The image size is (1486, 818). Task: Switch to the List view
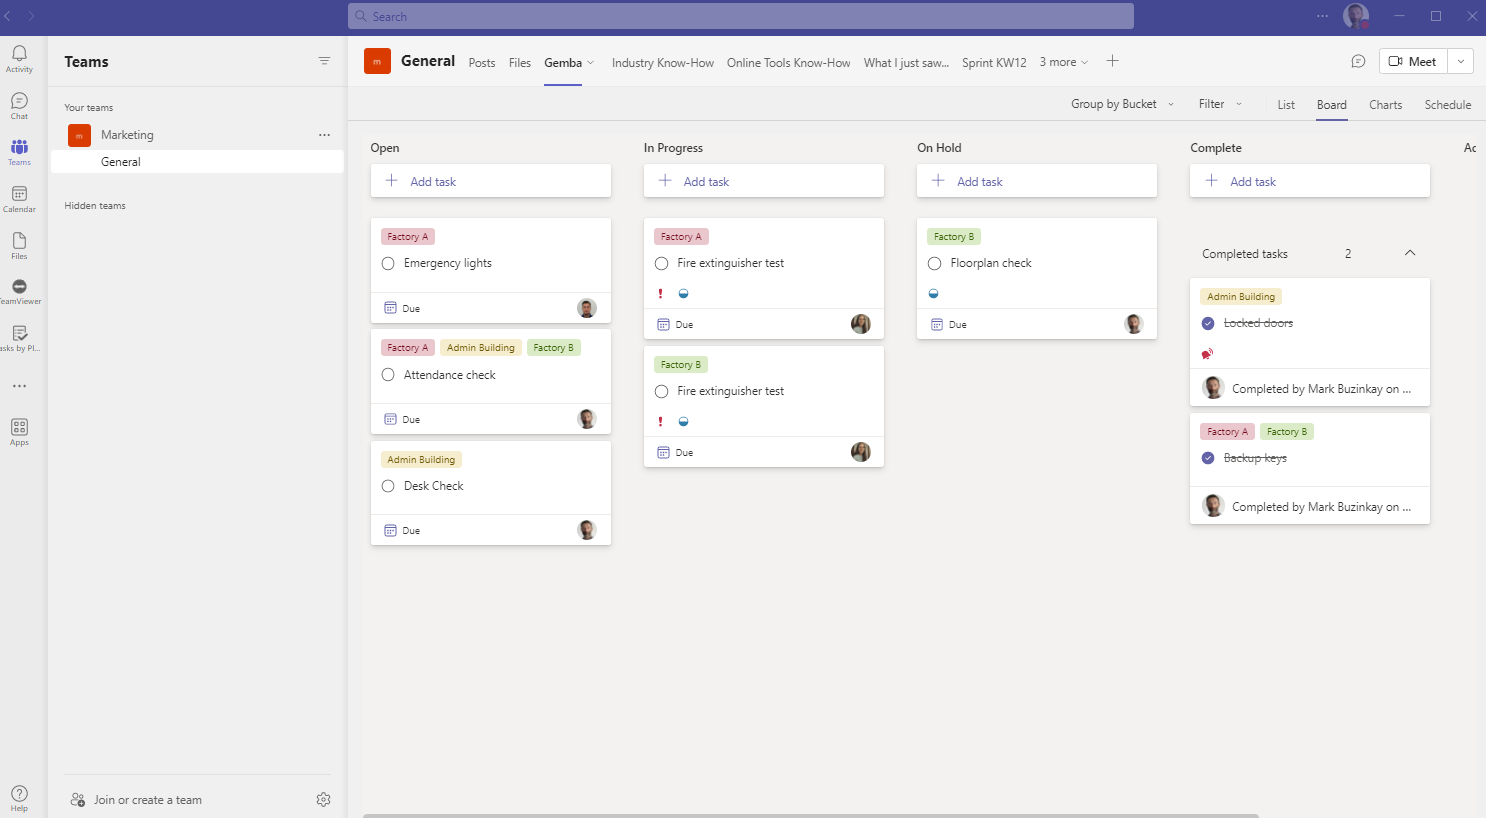click(x=1286, y=105)
